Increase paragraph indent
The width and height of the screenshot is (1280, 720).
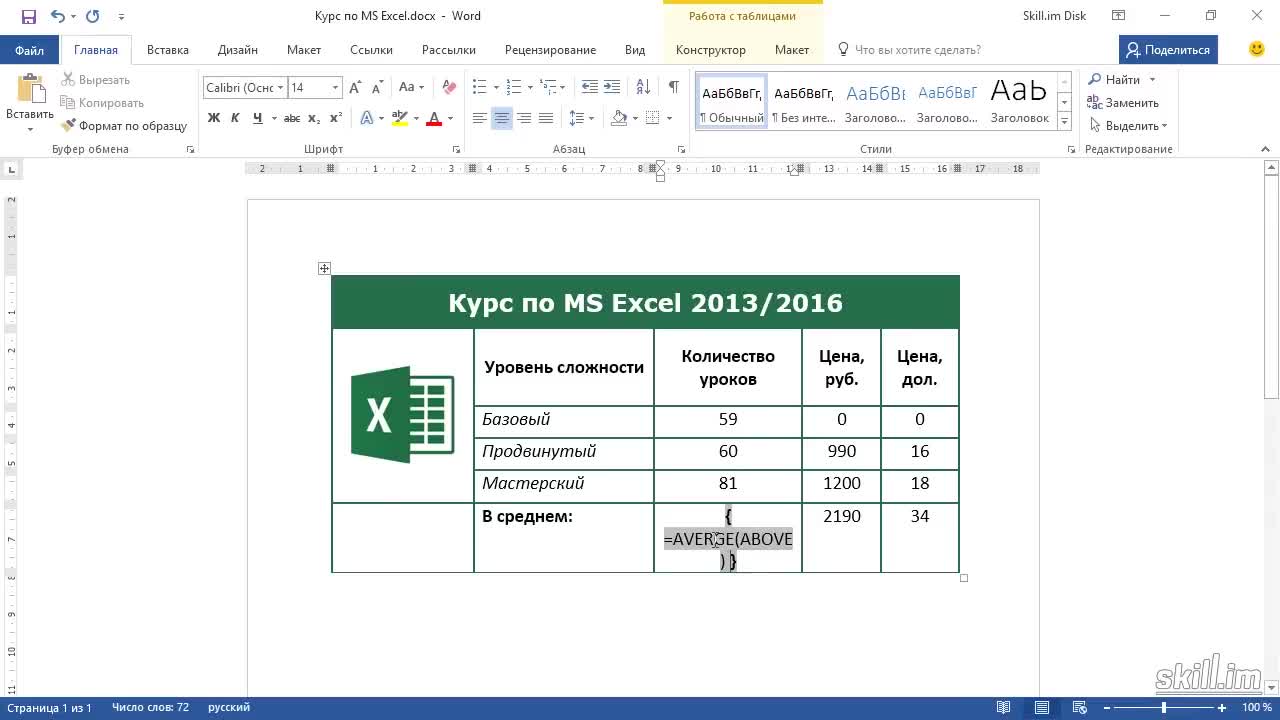(612, 88)
